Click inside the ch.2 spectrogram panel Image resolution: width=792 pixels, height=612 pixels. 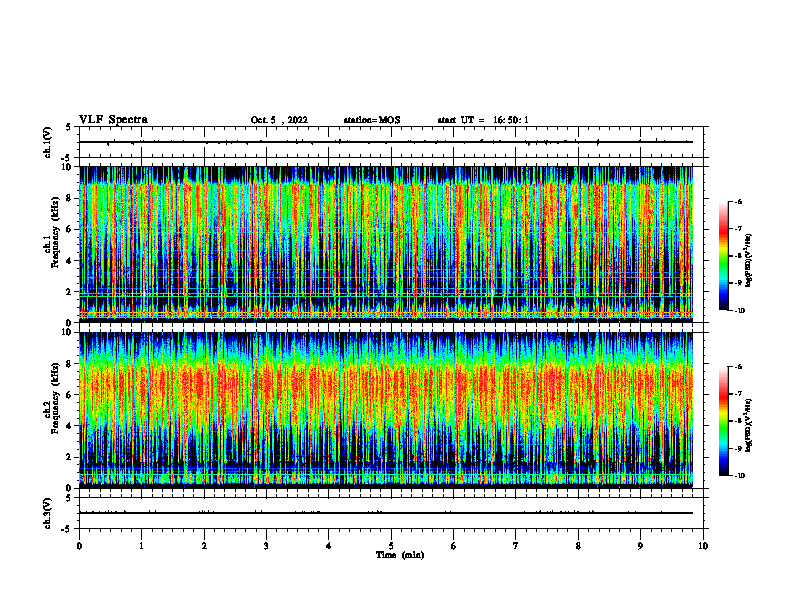(x=386, y=410)
